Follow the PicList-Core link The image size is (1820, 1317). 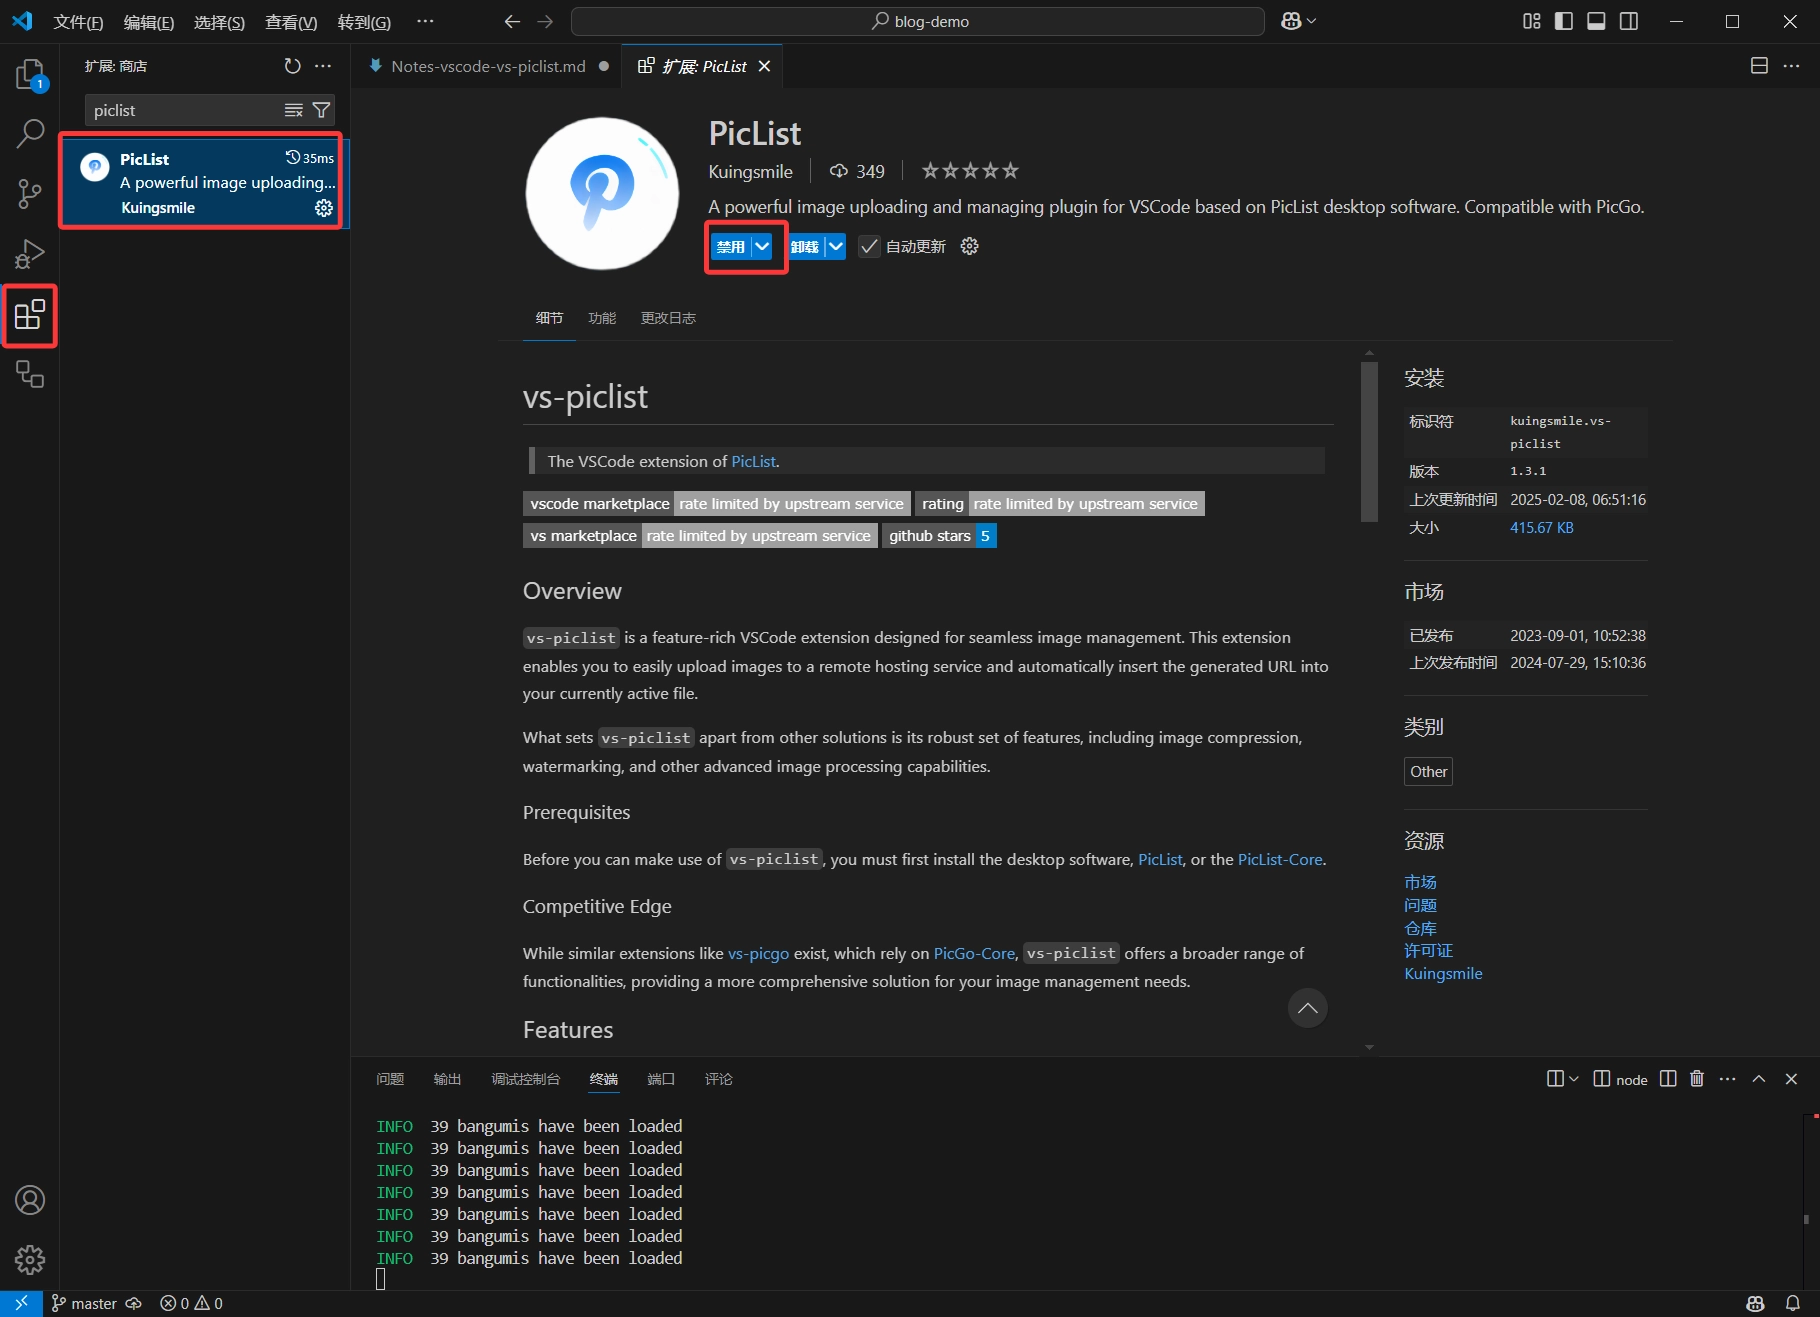tap(1280, 859)
